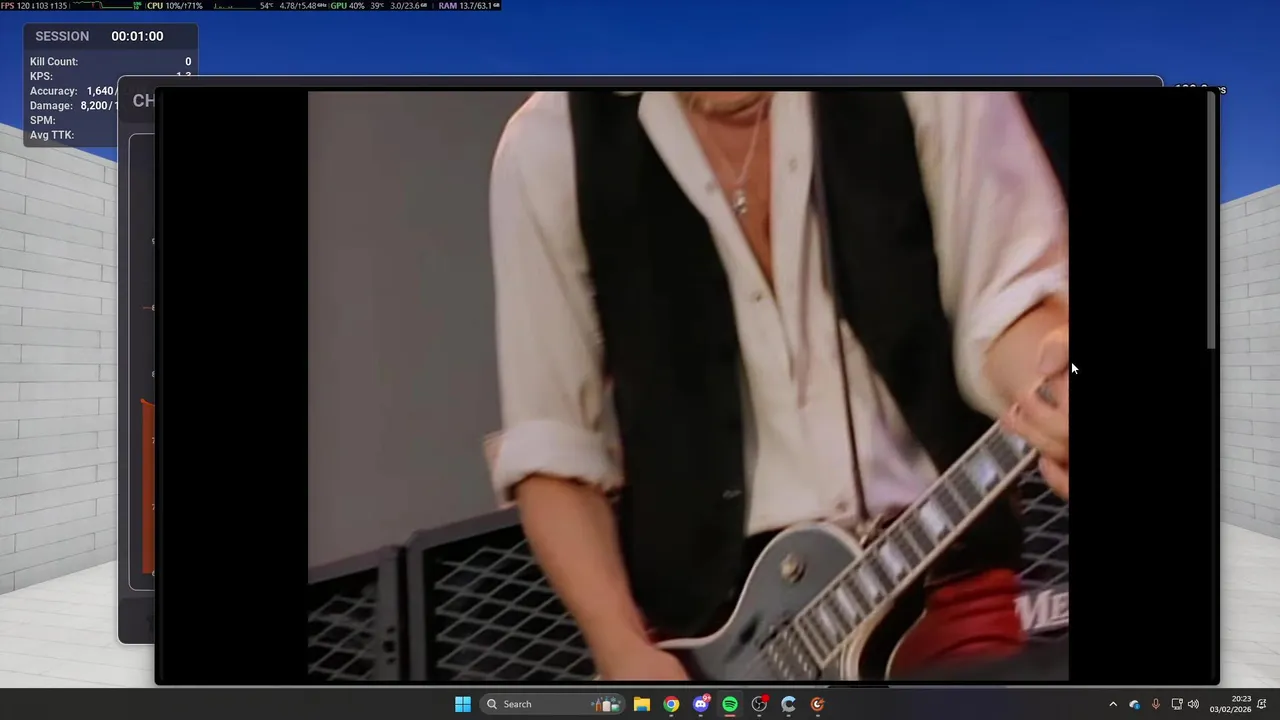Click the microphone tray icon
This screenshot has width=1280, height=720.
(x=1156, y=704)
